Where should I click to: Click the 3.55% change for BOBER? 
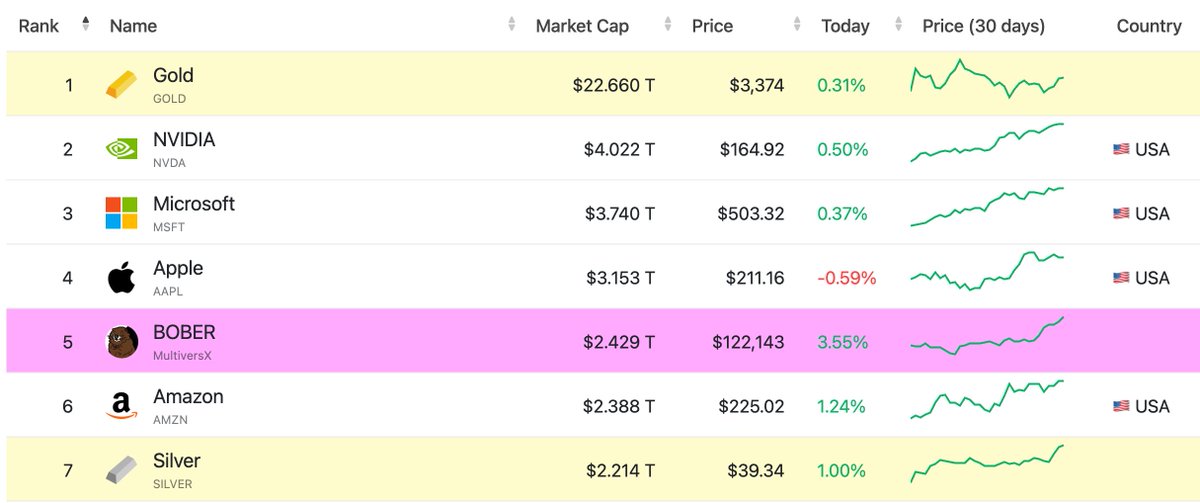pyautogui.click(x=842, y=342)
